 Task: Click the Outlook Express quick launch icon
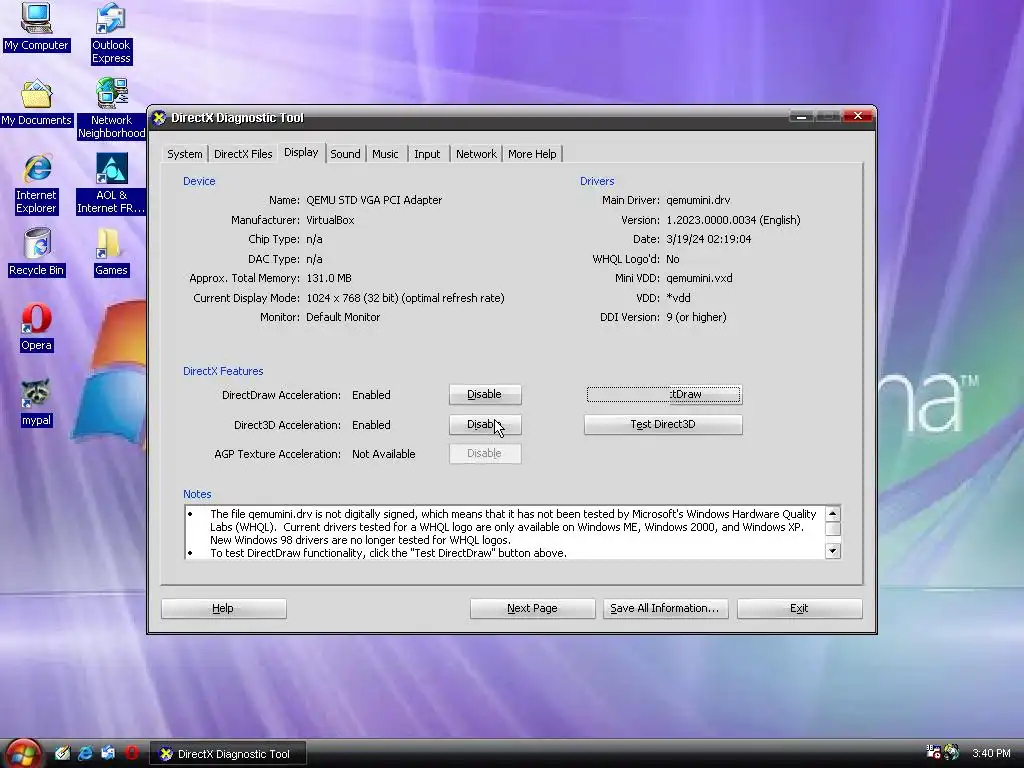(x=108, y=753)
